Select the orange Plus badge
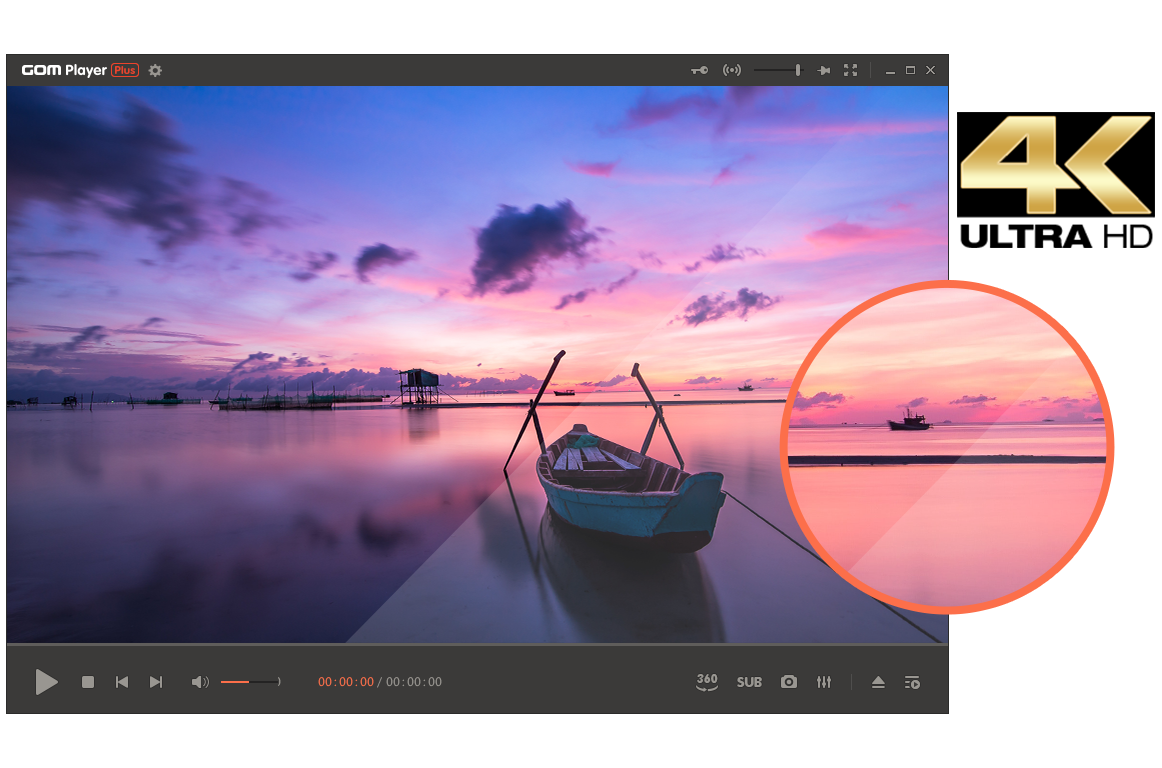 125,70
